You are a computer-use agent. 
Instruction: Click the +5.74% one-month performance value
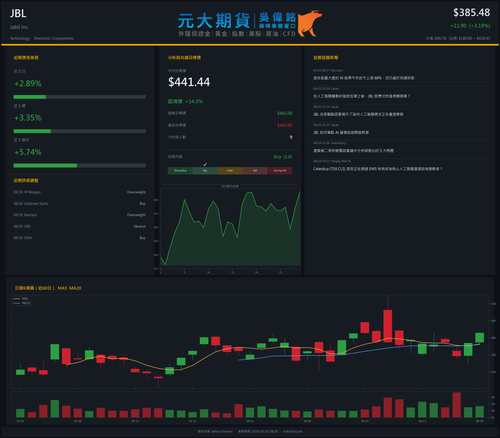(28, 152)
